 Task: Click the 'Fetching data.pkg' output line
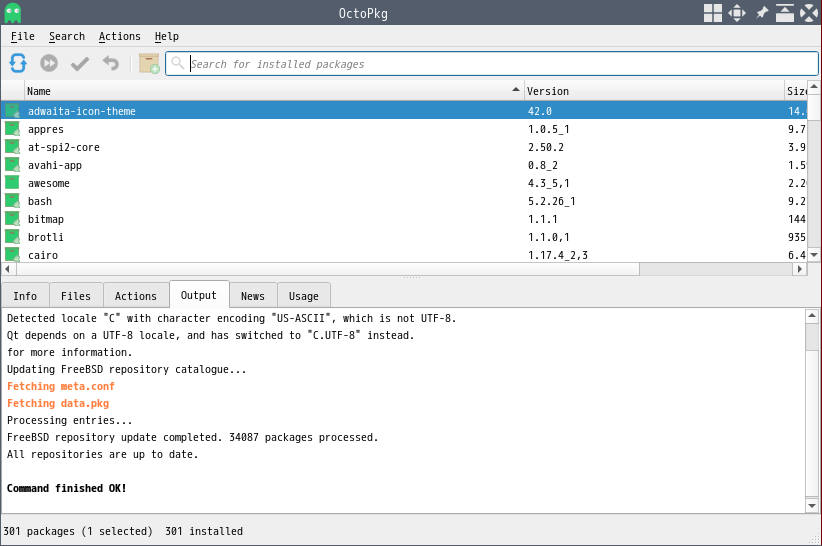(x=58, y=403)
